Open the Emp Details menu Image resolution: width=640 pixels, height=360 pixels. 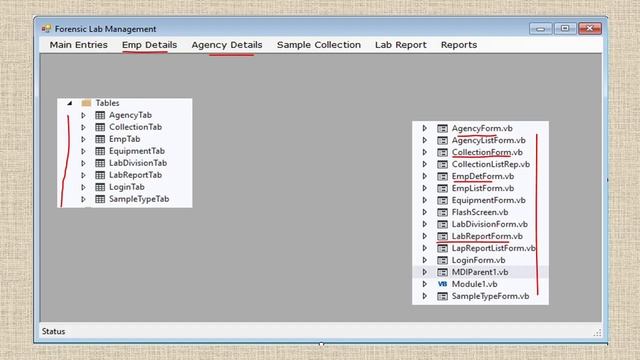point(149,45)
